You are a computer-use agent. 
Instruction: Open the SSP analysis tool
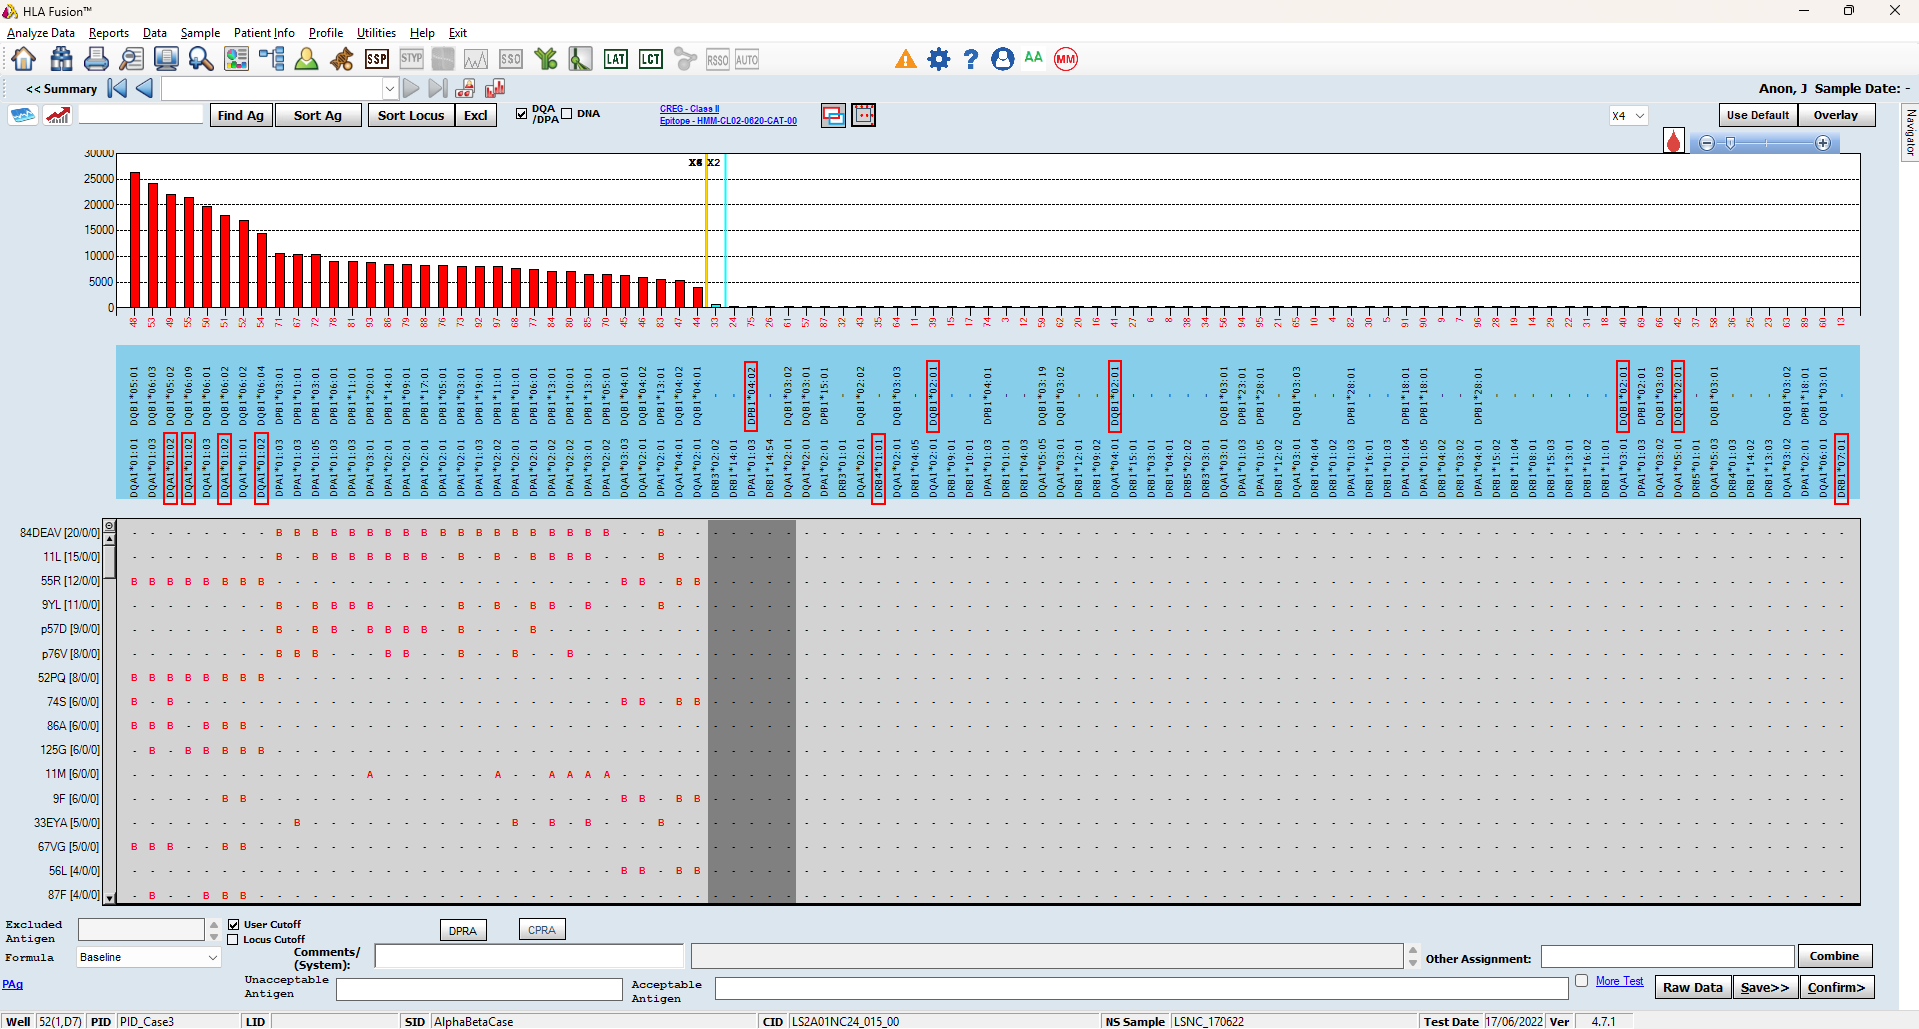[x=377, y=59]
